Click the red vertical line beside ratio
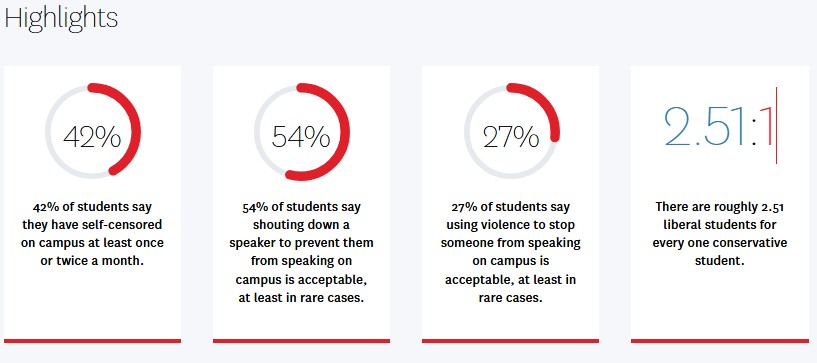 pyautogui.click(x=776, y=126)
